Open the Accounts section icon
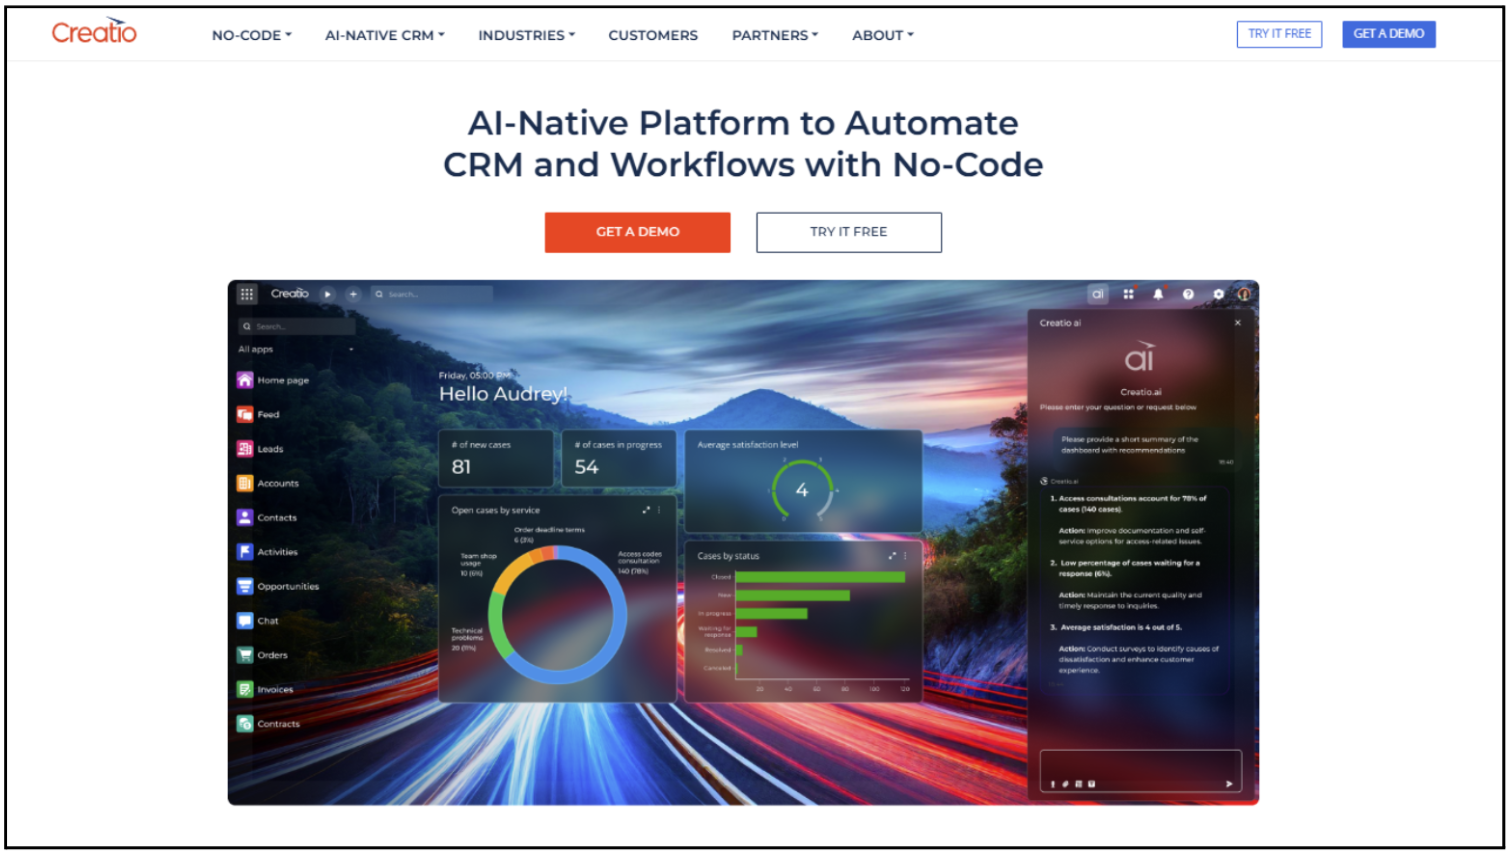 pos(245,483)
